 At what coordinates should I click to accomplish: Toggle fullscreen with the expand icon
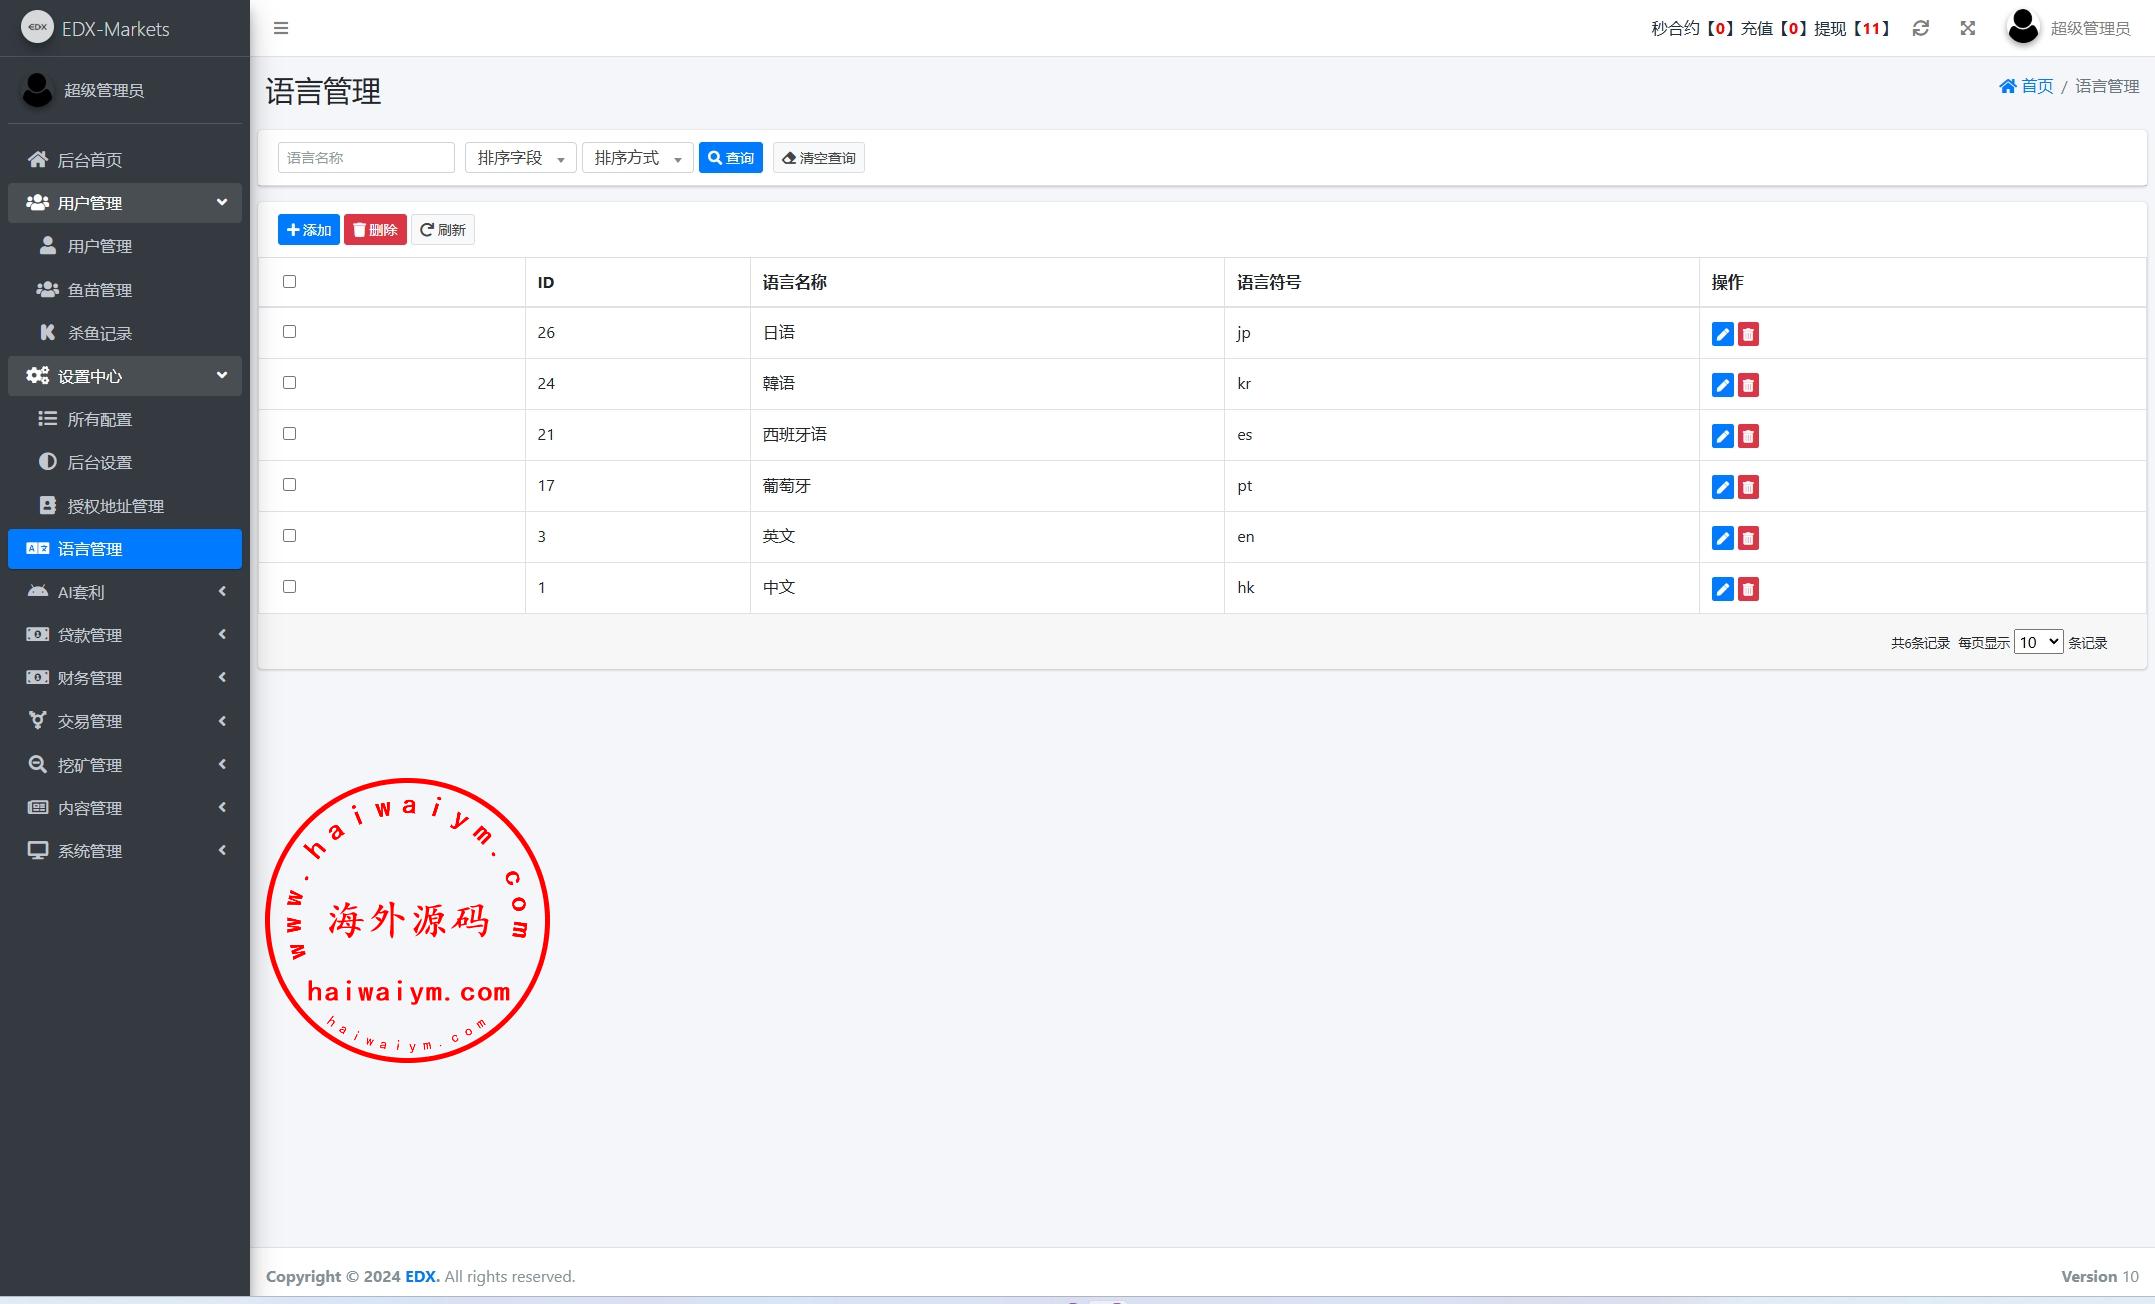pyautogui.click(x=1967, y=28)
